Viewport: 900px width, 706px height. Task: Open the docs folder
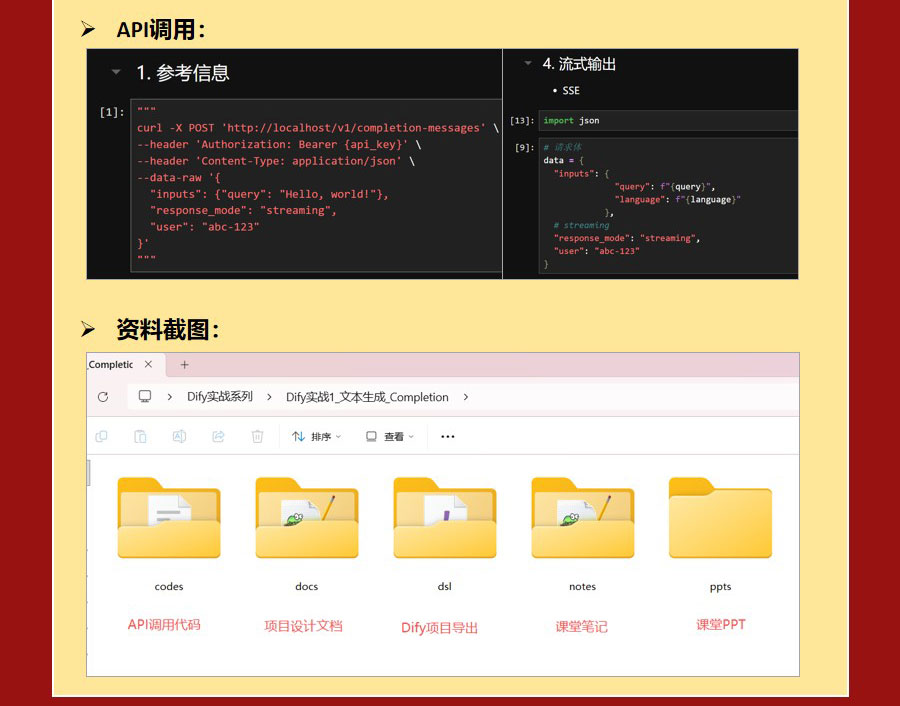(x=306, y=519)
